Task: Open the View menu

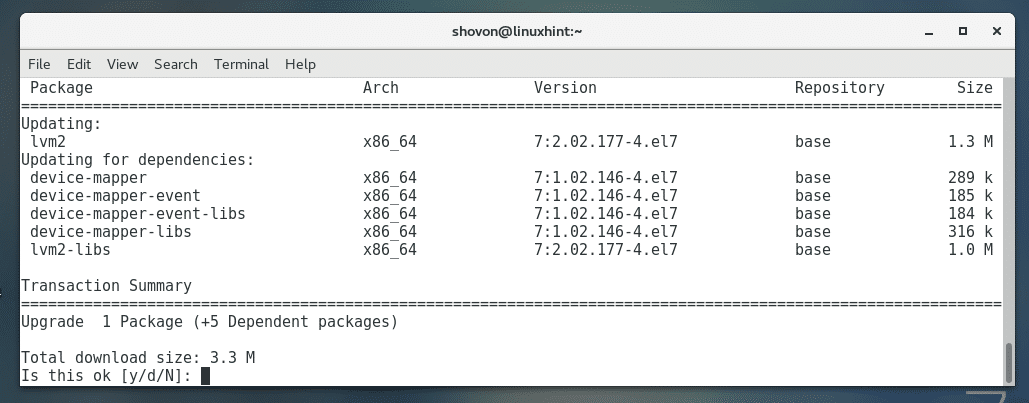Action: pyautogui.click(x=122, y=64)
